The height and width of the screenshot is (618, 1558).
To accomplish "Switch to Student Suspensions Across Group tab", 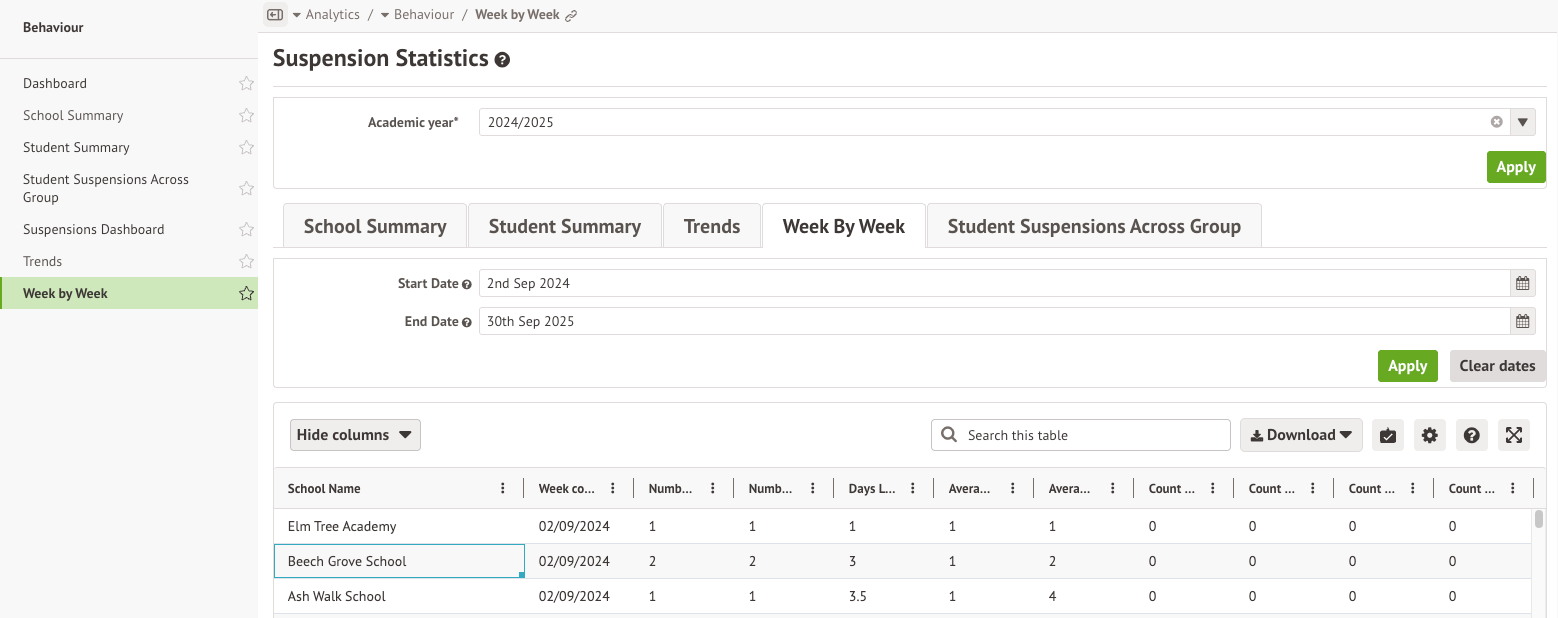I will click(1094, 226).
